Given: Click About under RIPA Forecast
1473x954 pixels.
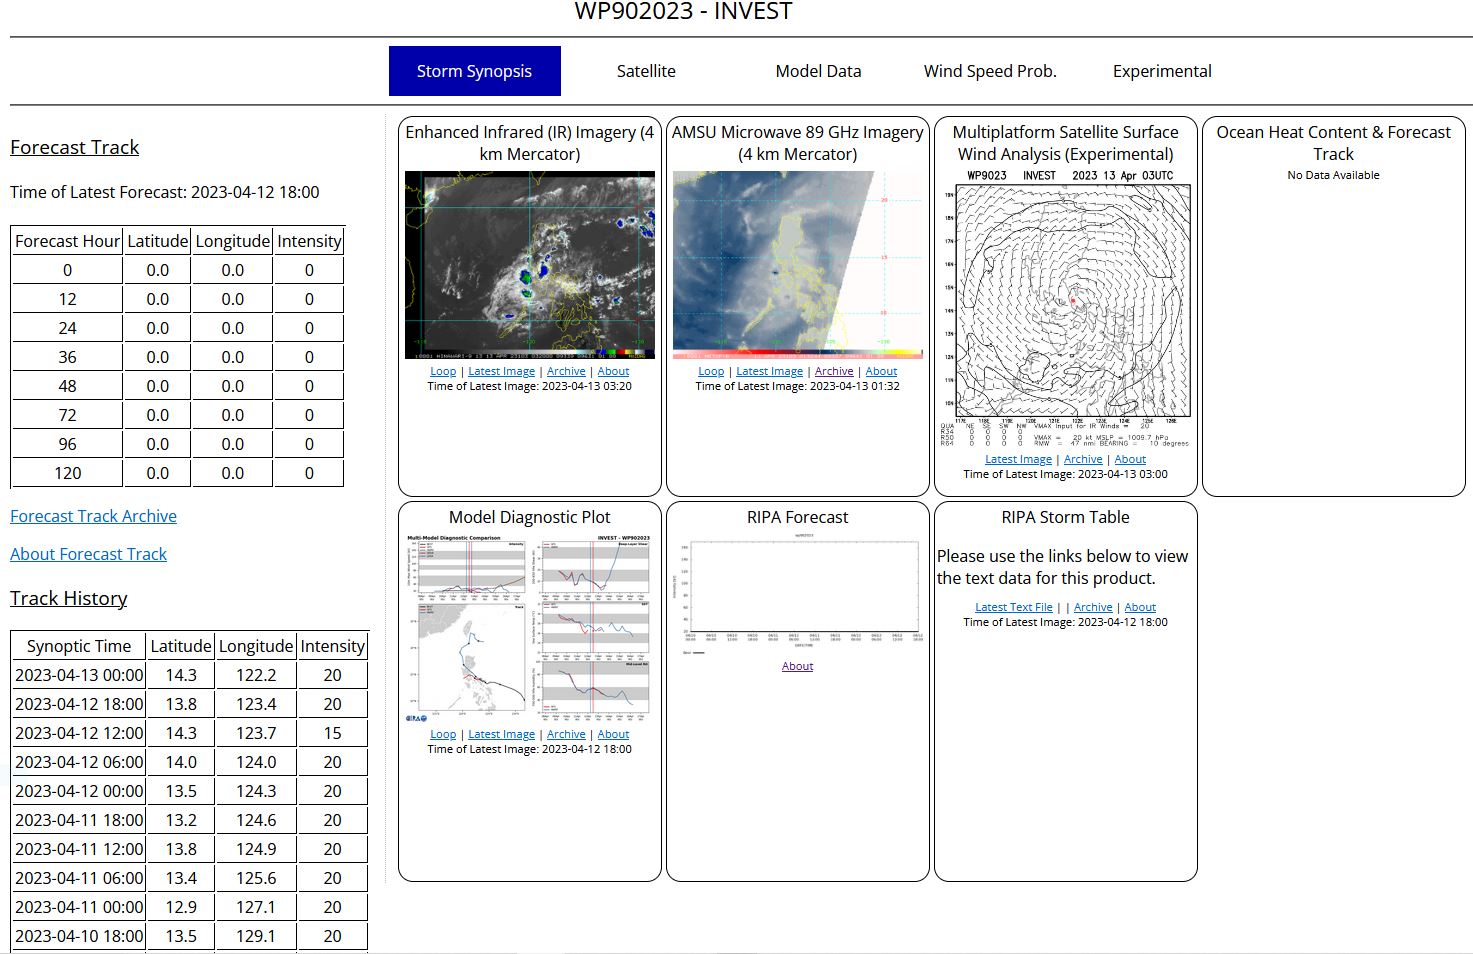Looking at the screenshot, I should pyautogui.click(x=797, y=666).
